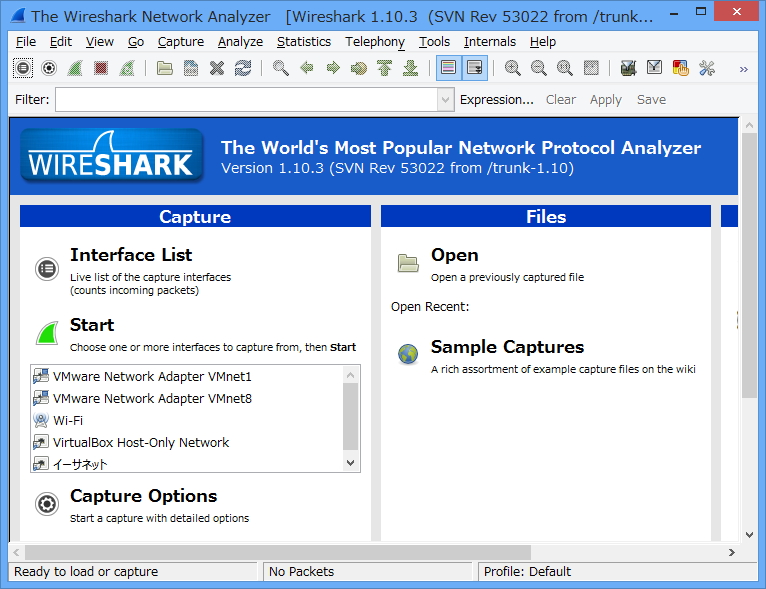The width and height of the screenshot is (766, 589).
Task: Click the filter Apply button
Action: click(x=605, y=100)
